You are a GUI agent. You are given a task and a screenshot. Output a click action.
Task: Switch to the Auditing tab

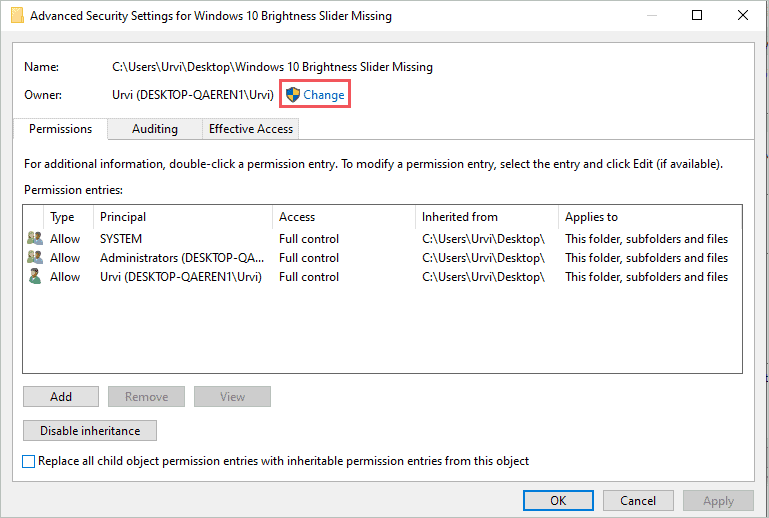pyautogui.click(x=154, y=129)
